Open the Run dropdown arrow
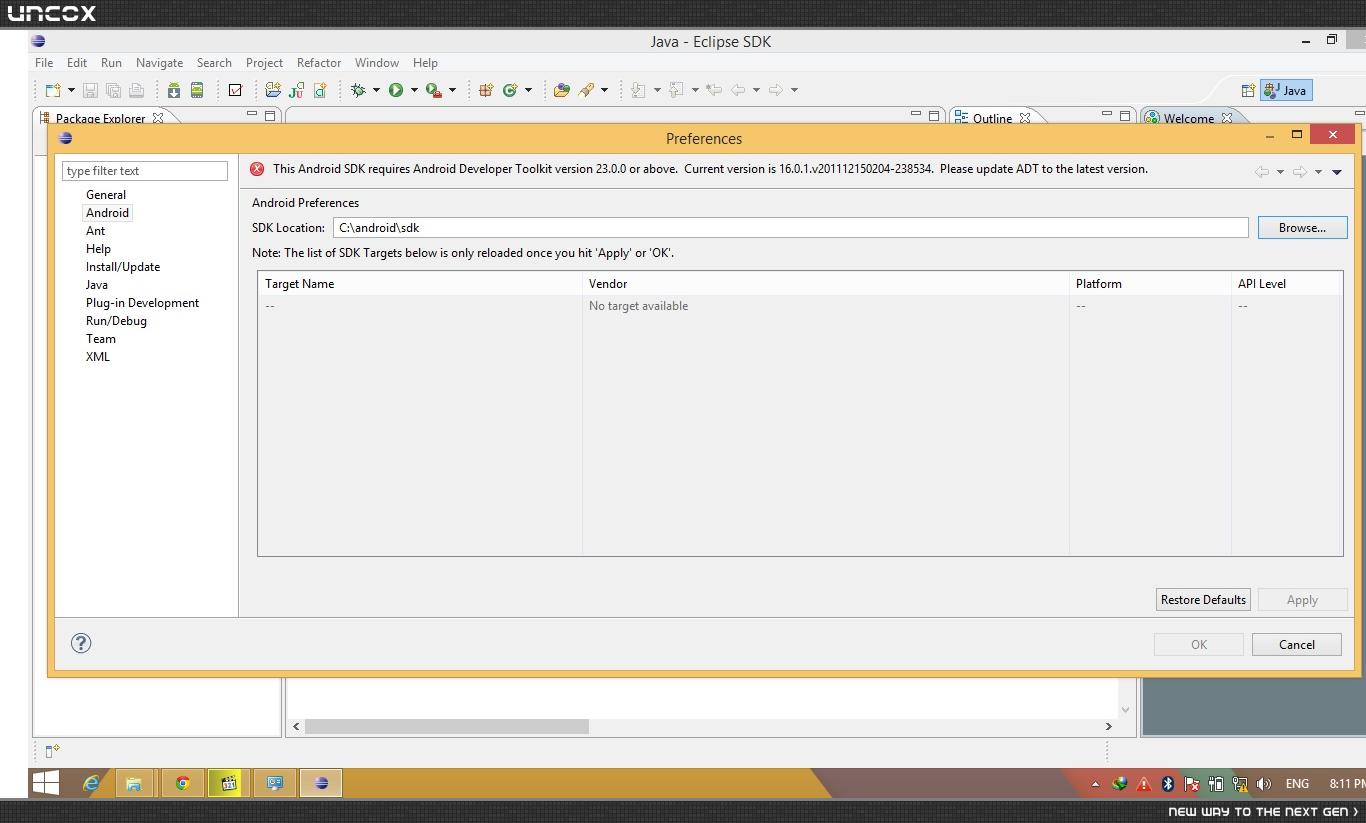This screenshot has width=1366, height=823. click(414, 90)
